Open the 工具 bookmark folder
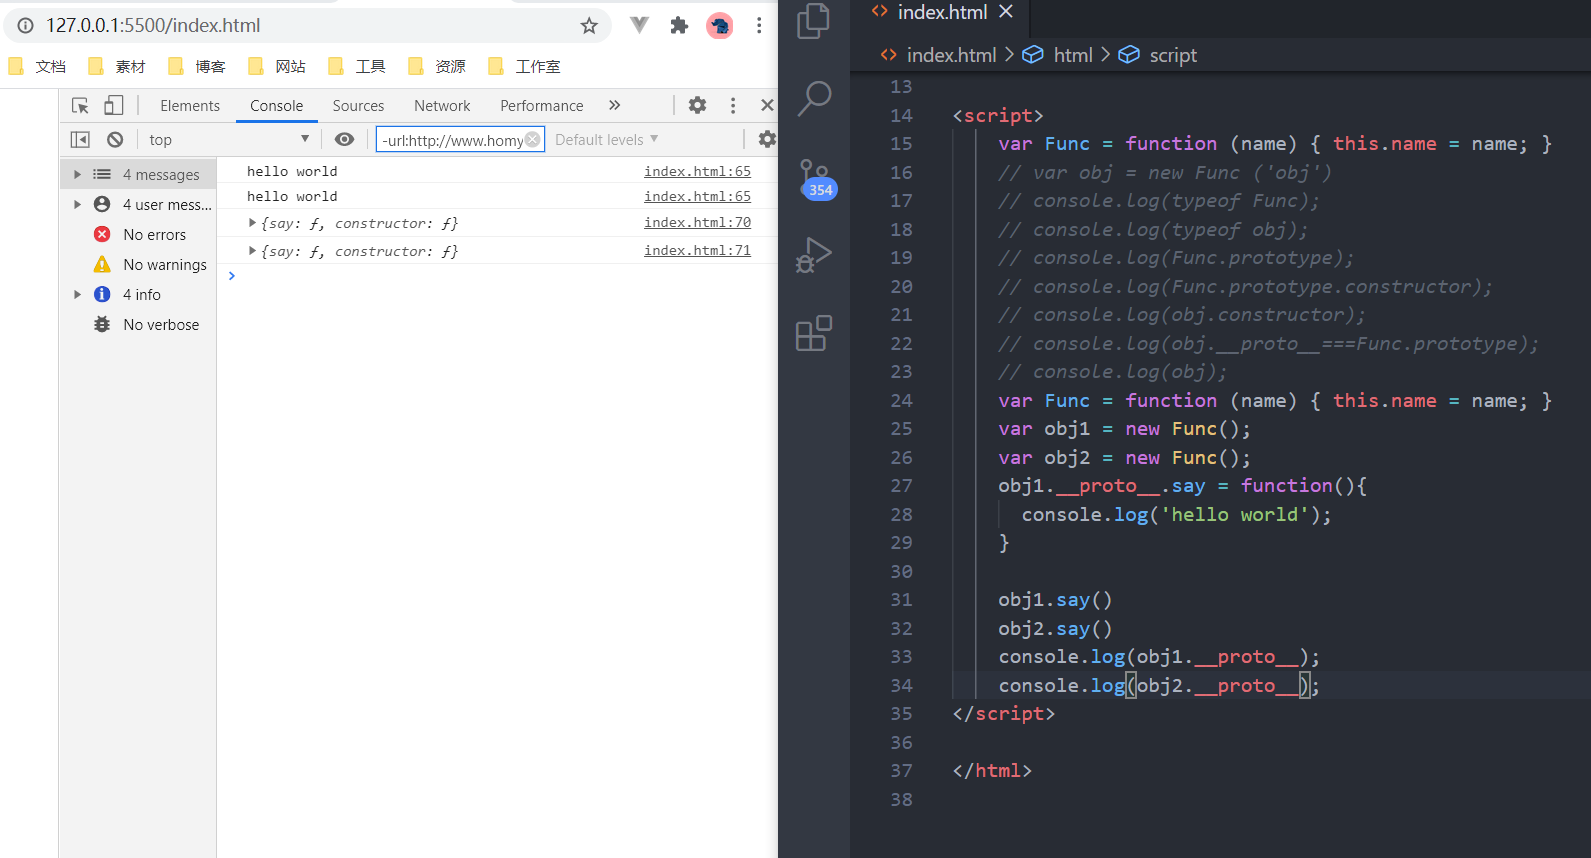 (x=357, y=66)
